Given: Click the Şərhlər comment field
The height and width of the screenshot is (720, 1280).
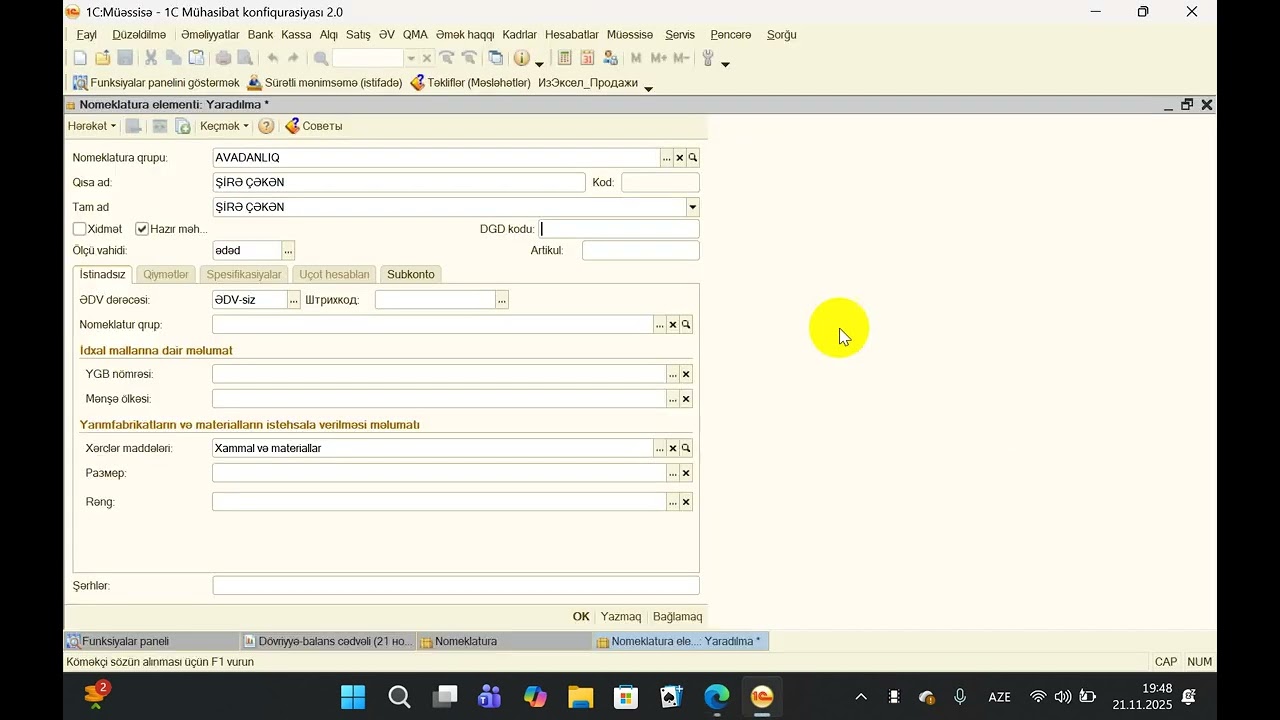Looking at the screenshot, I should (456, 586).
